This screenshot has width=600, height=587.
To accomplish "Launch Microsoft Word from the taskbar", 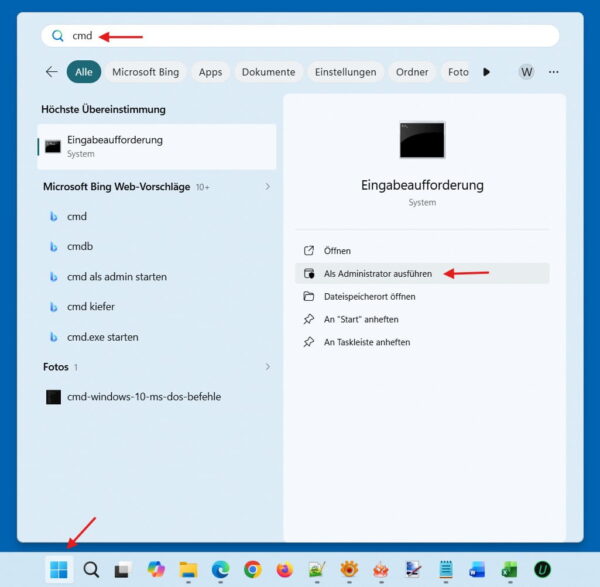I will pos(477,569).
